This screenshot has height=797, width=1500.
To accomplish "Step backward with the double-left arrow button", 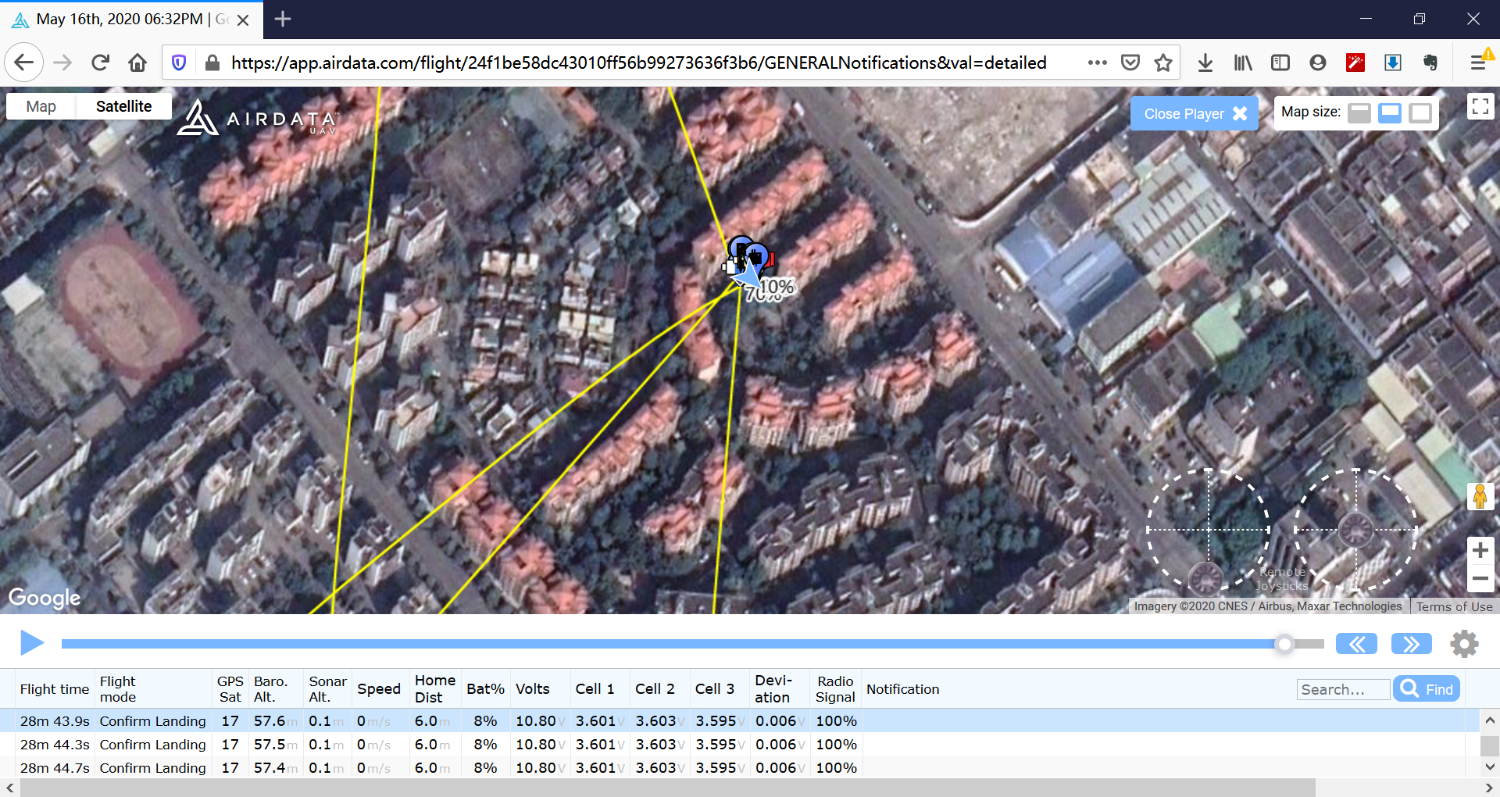I will (1357, 644).
